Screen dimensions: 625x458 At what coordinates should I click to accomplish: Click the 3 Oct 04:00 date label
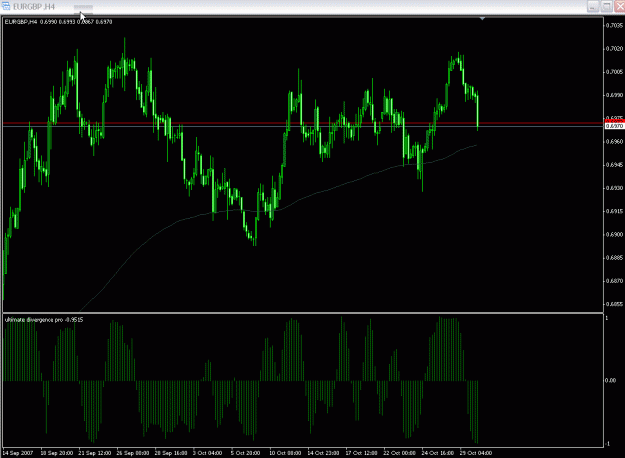point(207,453)
